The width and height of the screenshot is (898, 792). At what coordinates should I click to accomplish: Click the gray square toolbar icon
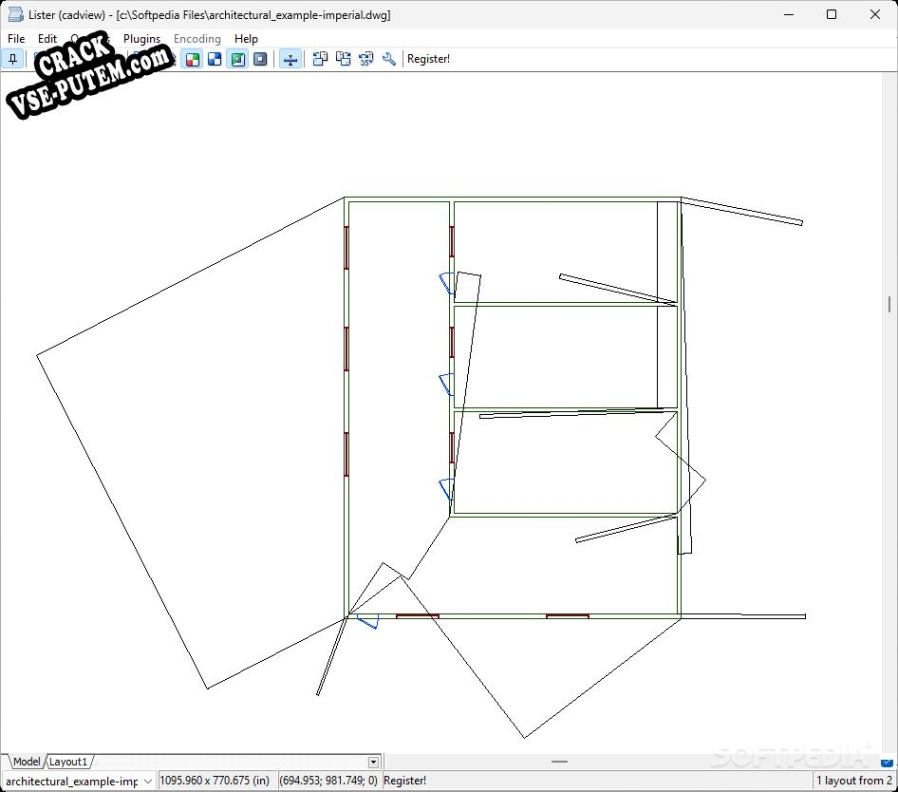(x=260, y=59)
